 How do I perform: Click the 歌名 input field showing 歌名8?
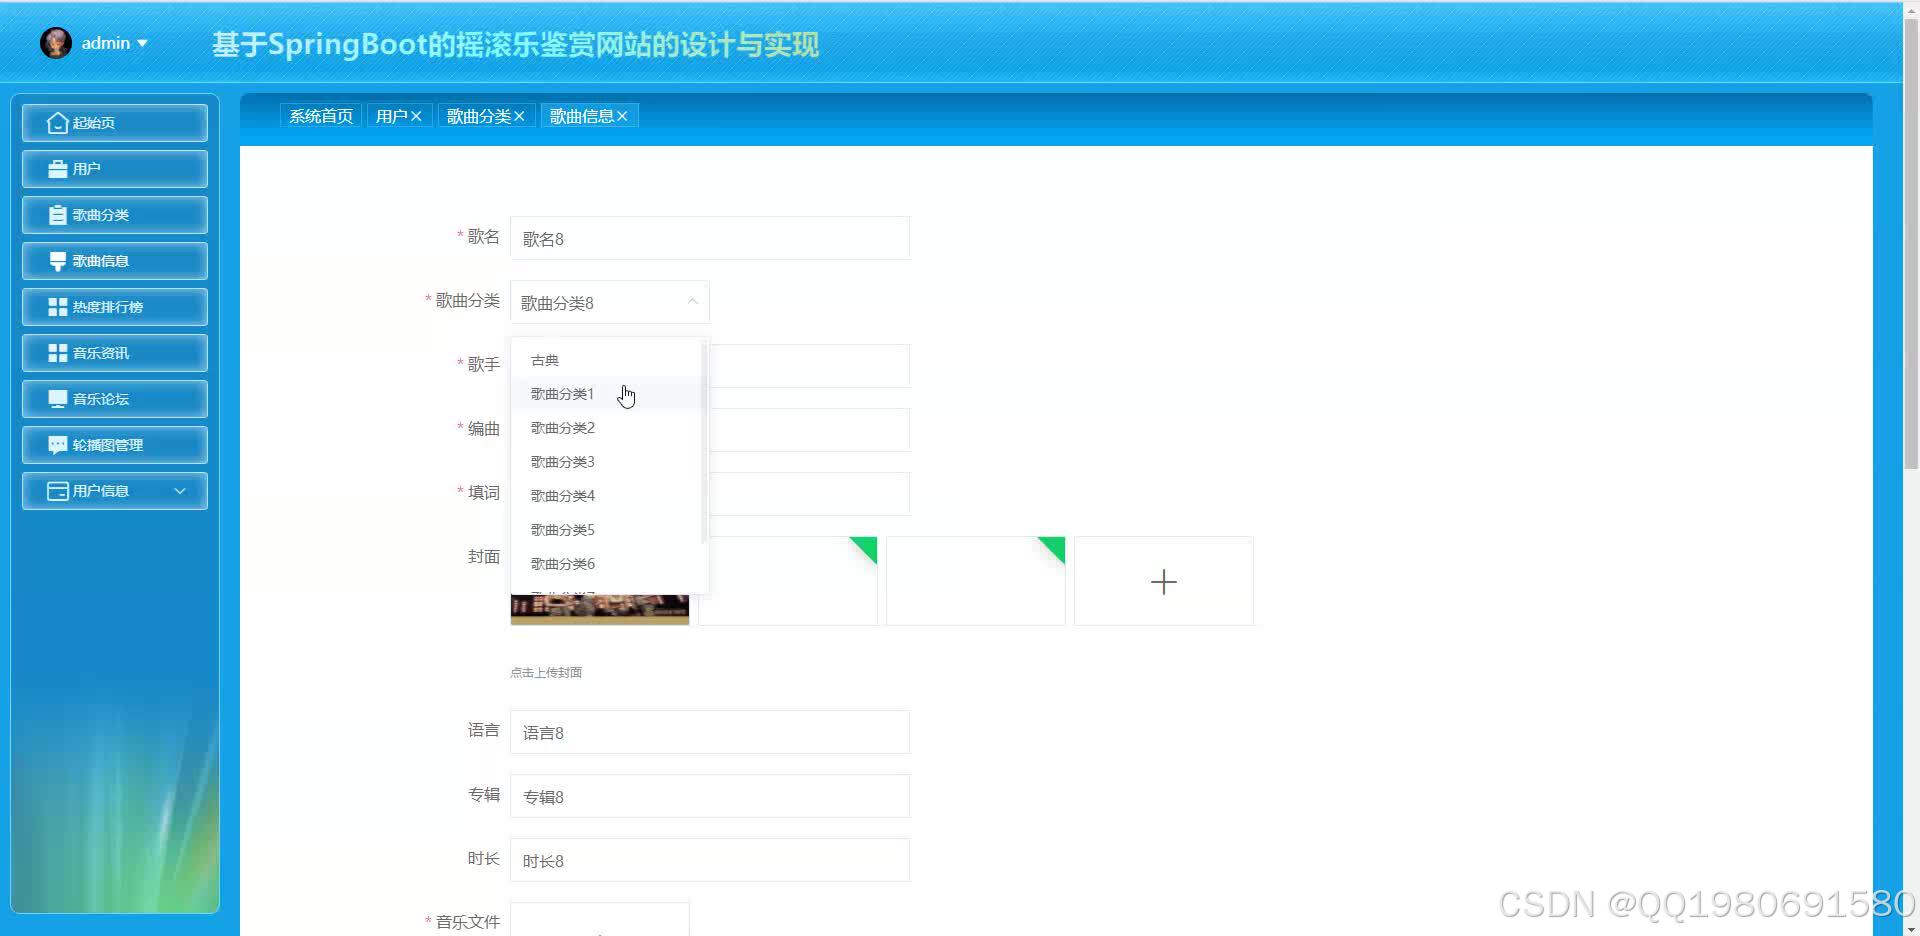[x=709, y=238]
